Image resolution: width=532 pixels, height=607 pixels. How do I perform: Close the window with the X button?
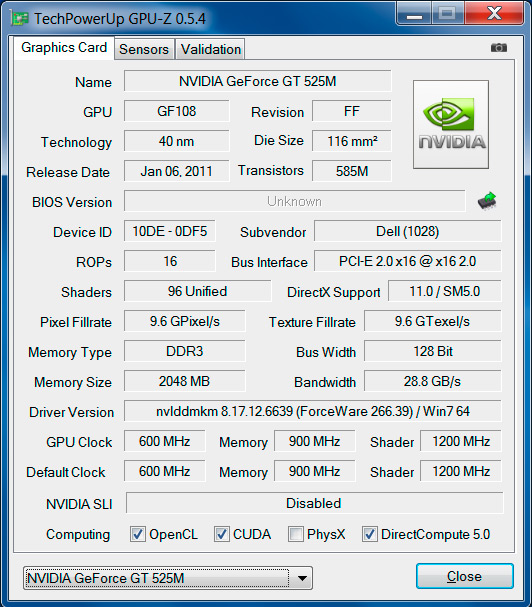[x=494, y=14]
